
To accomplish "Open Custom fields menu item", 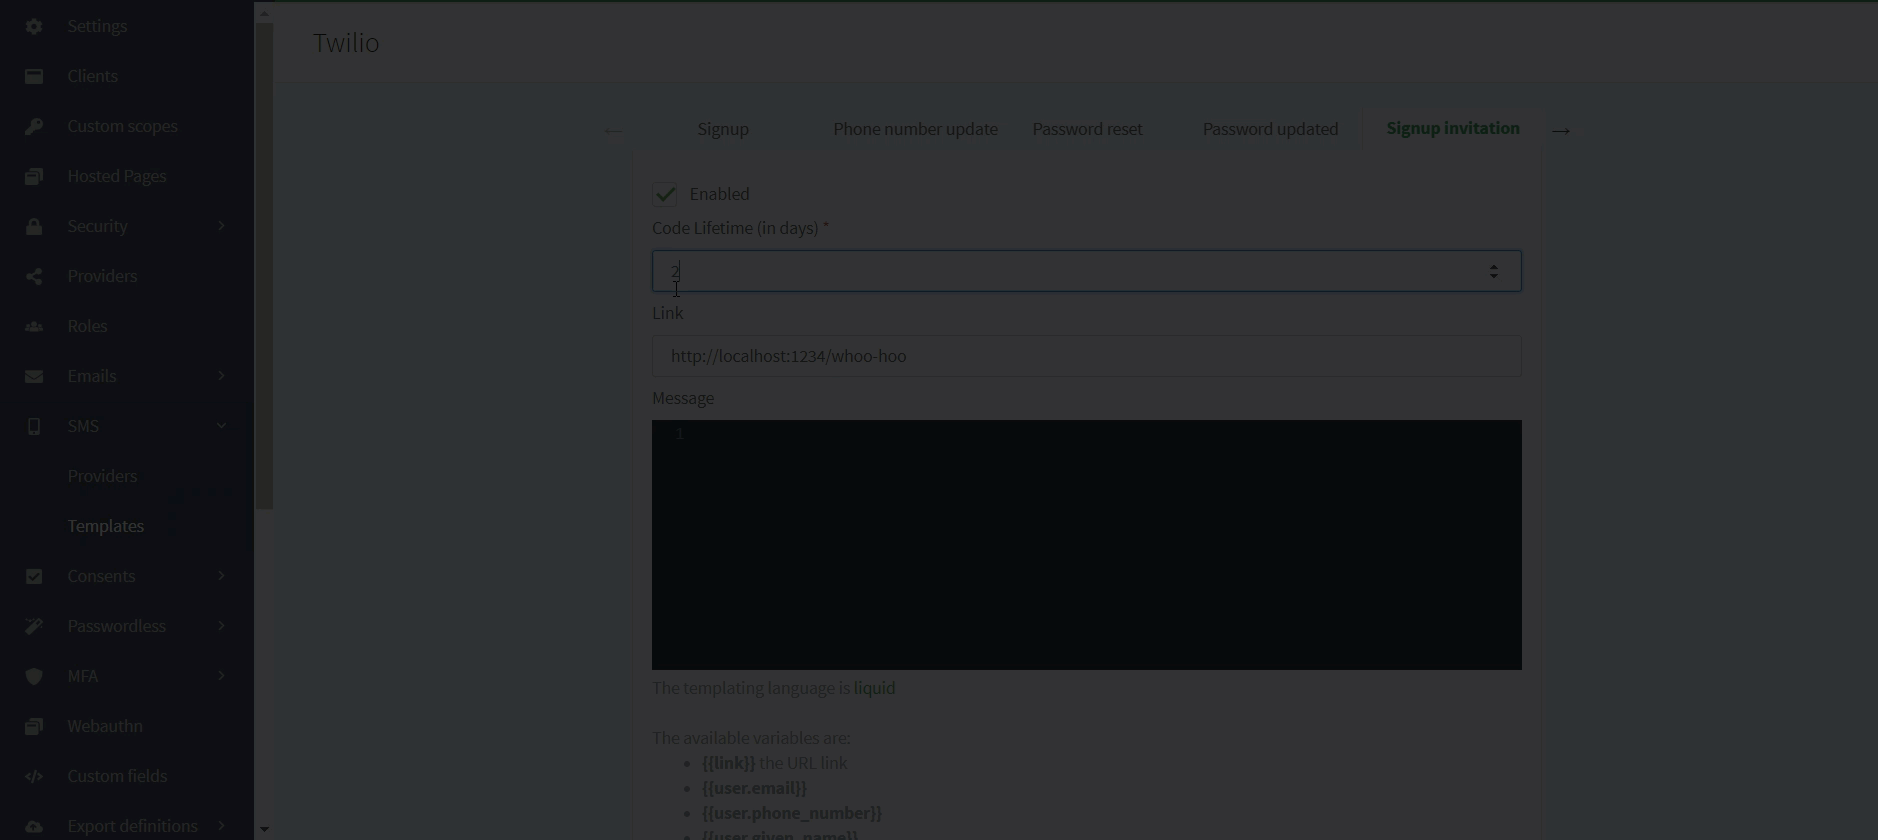I will 117,776.
